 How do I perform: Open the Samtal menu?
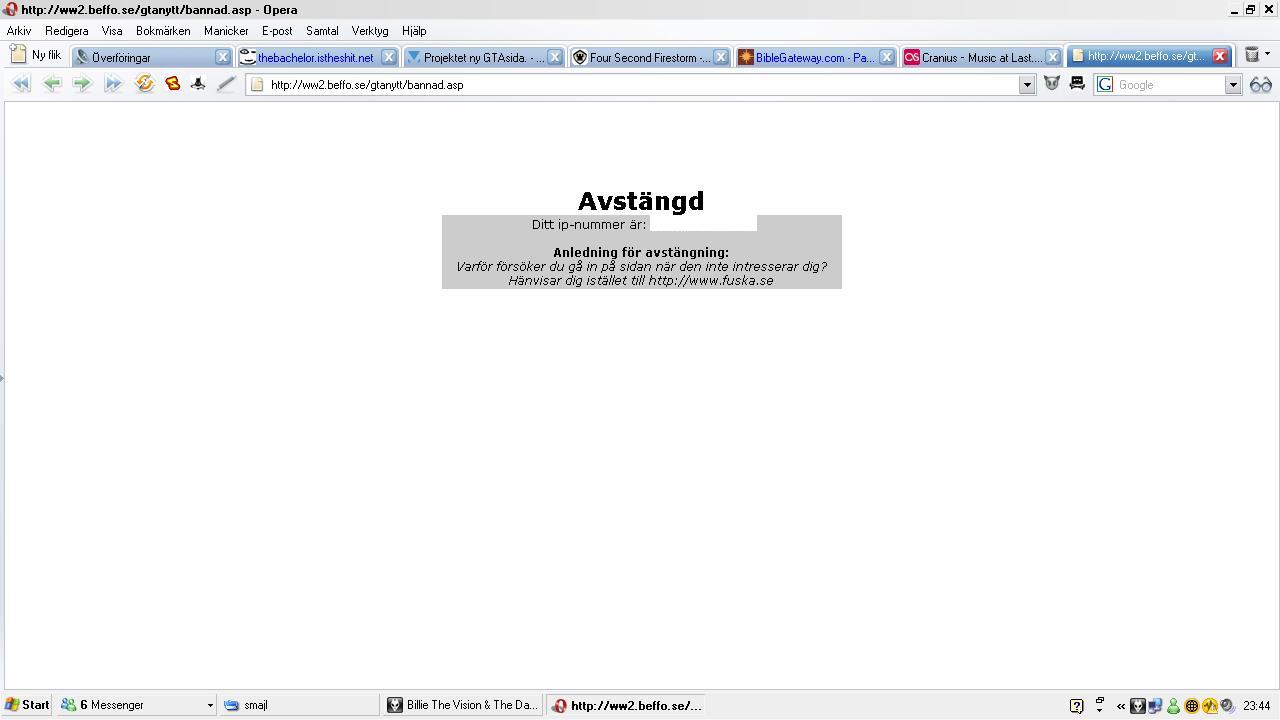pyautogui.click(x=322, y=31)
